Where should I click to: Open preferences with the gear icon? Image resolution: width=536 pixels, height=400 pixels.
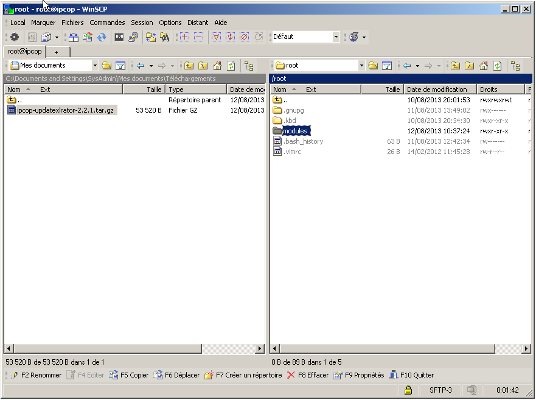tap(14, 37)
